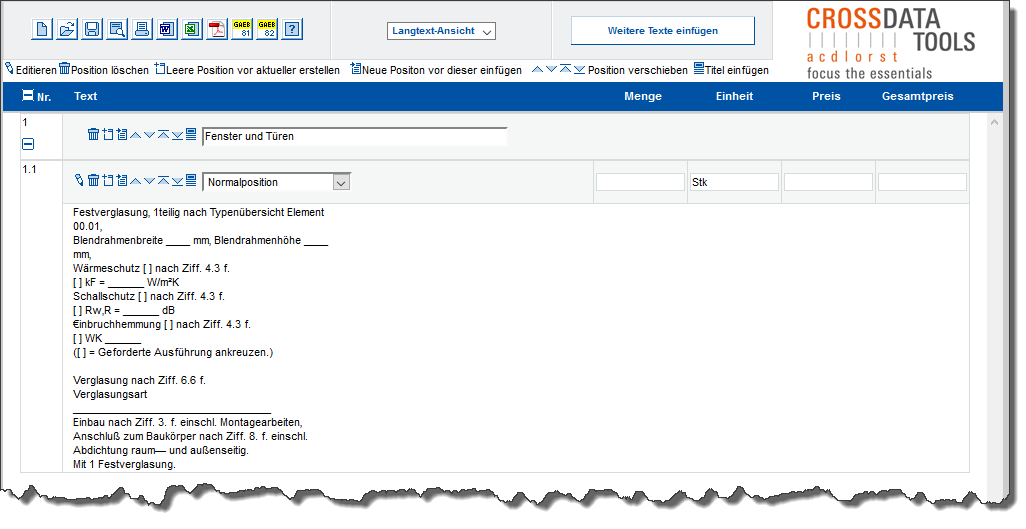
Task: Collapse all rows via header minus icon
Action: (x=28, y=97)
